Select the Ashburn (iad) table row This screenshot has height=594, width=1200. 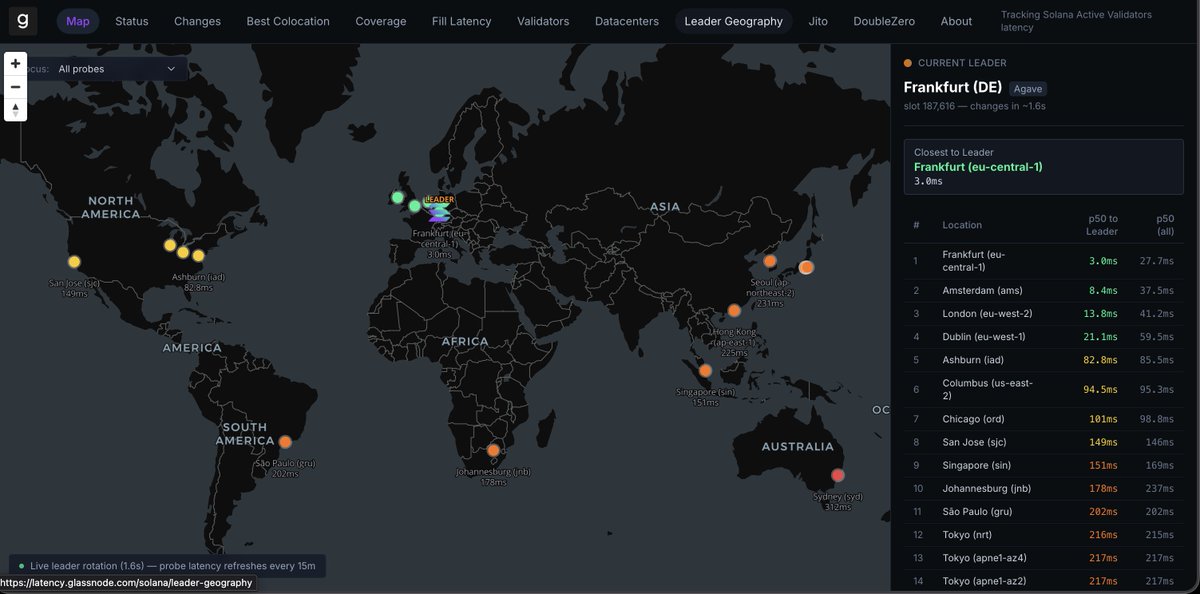(1043, 360)
